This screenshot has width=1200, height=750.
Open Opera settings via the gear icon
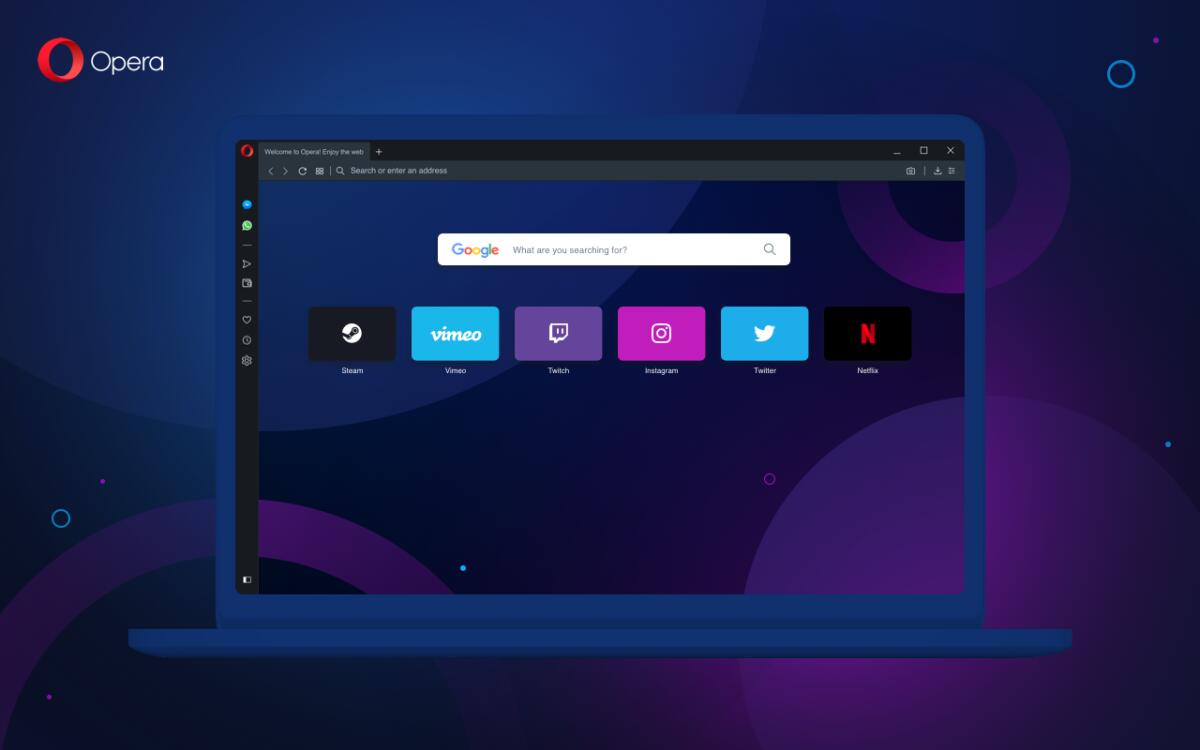[246, 360]
